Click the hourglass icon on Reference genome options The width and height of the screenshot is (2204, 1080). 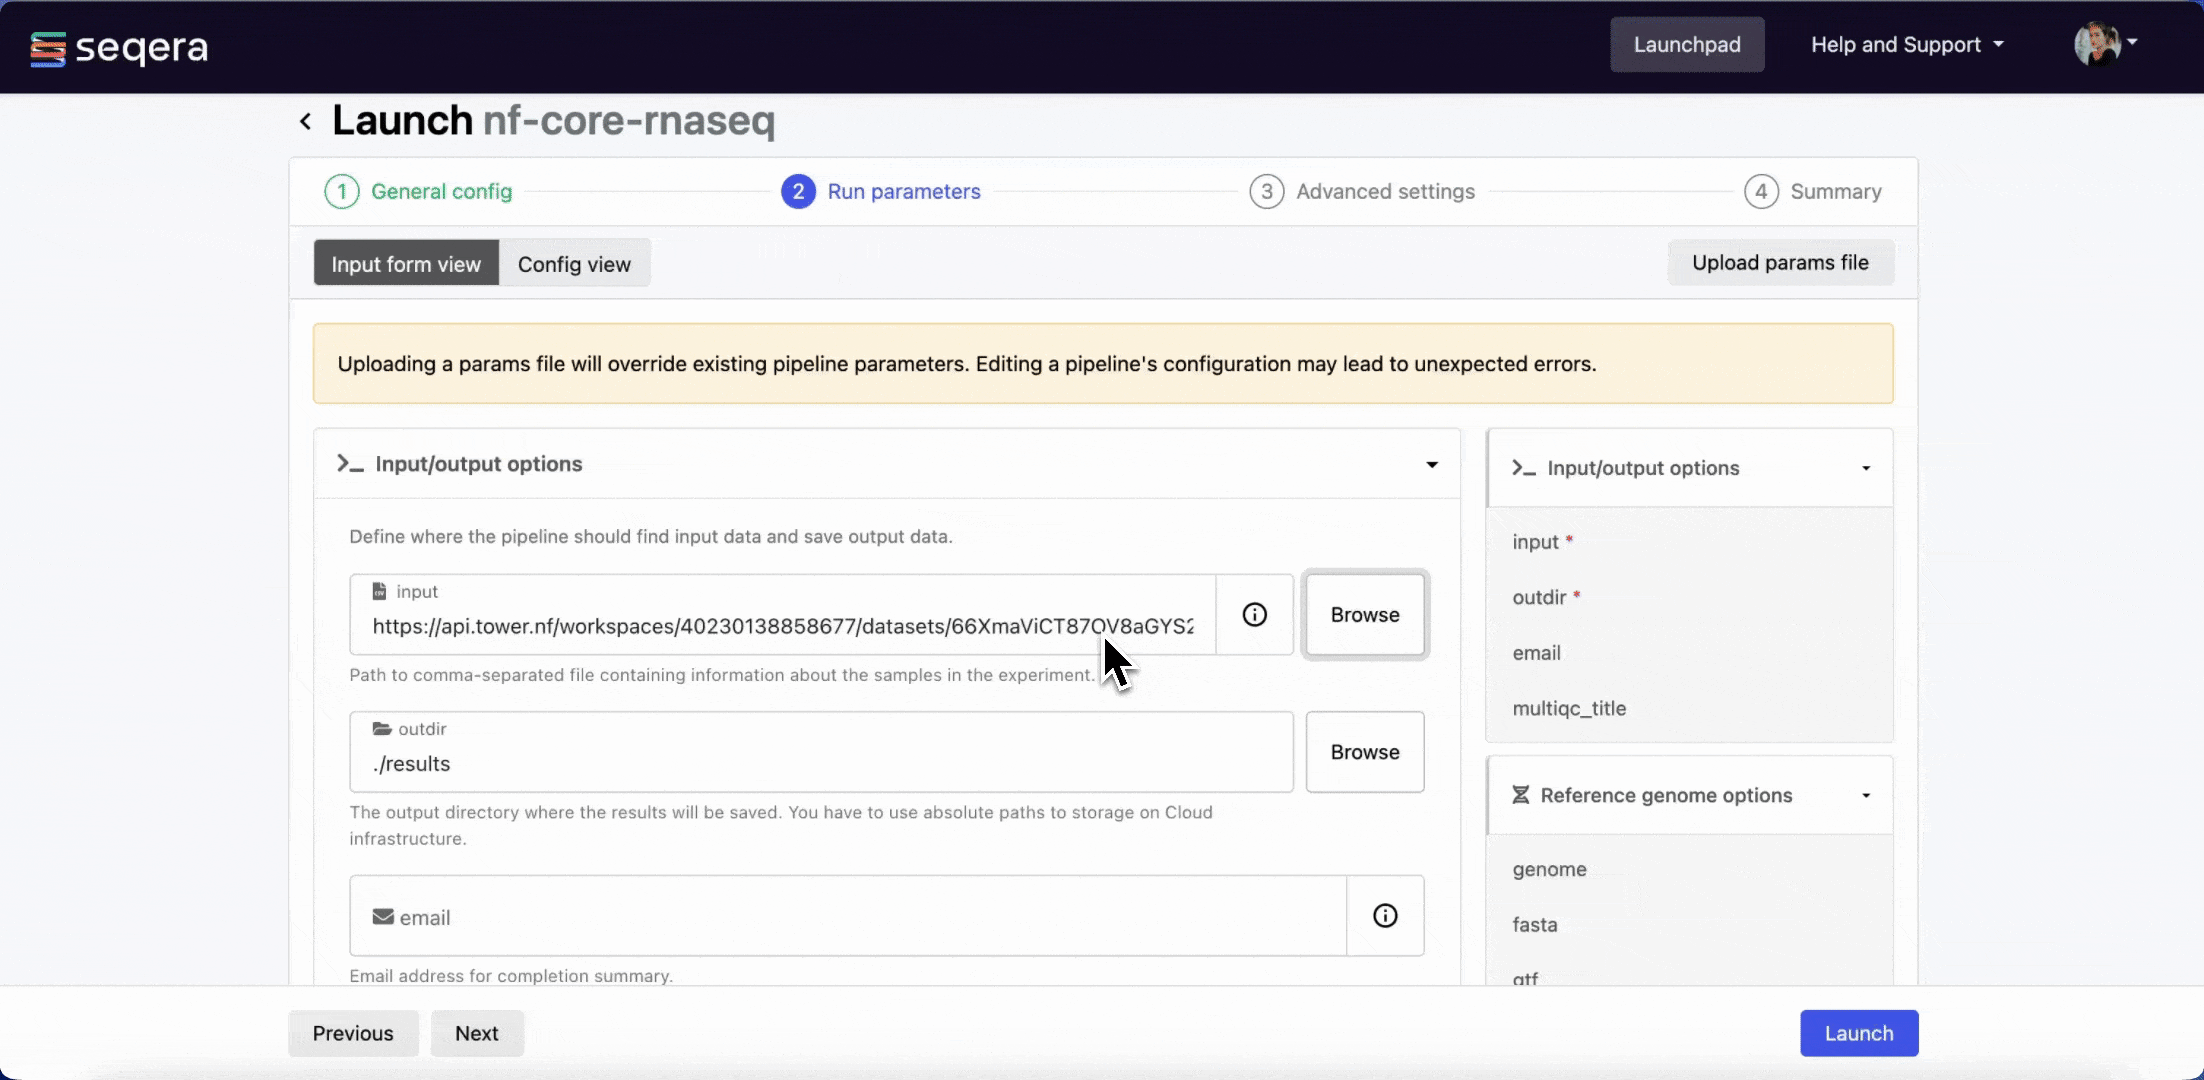[x=1521, y=794]
